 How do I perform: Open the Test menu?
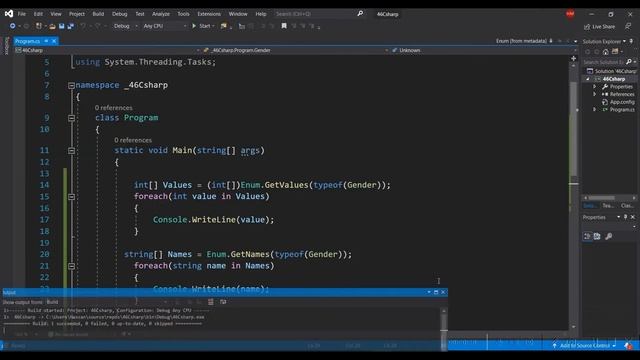point(140,14)
